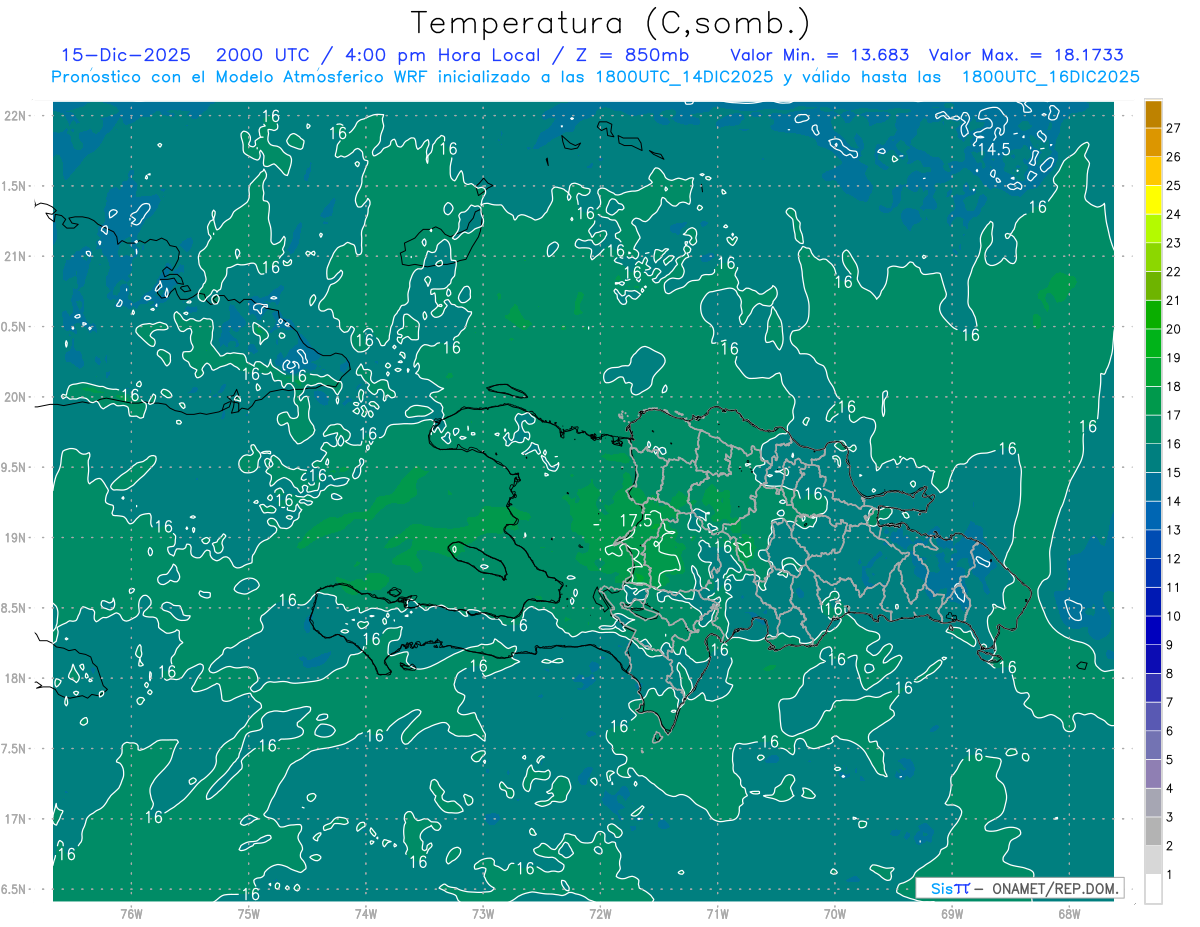
Task: Click the "17N" latitude axis label
Action: [17, 819]
